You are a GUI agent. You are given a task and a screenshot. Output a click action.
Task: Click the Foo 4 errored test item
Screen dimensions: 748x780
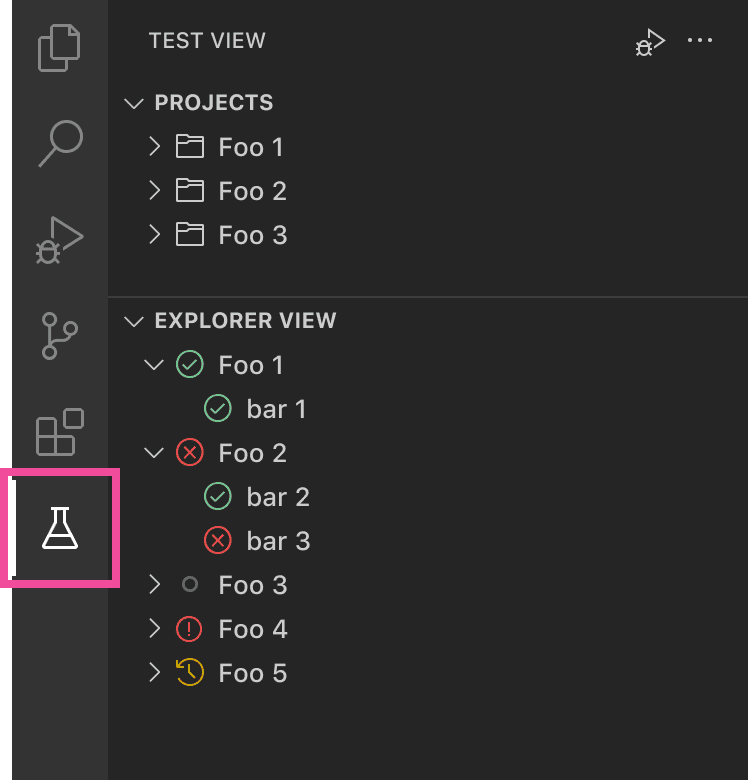click(252, 629)
